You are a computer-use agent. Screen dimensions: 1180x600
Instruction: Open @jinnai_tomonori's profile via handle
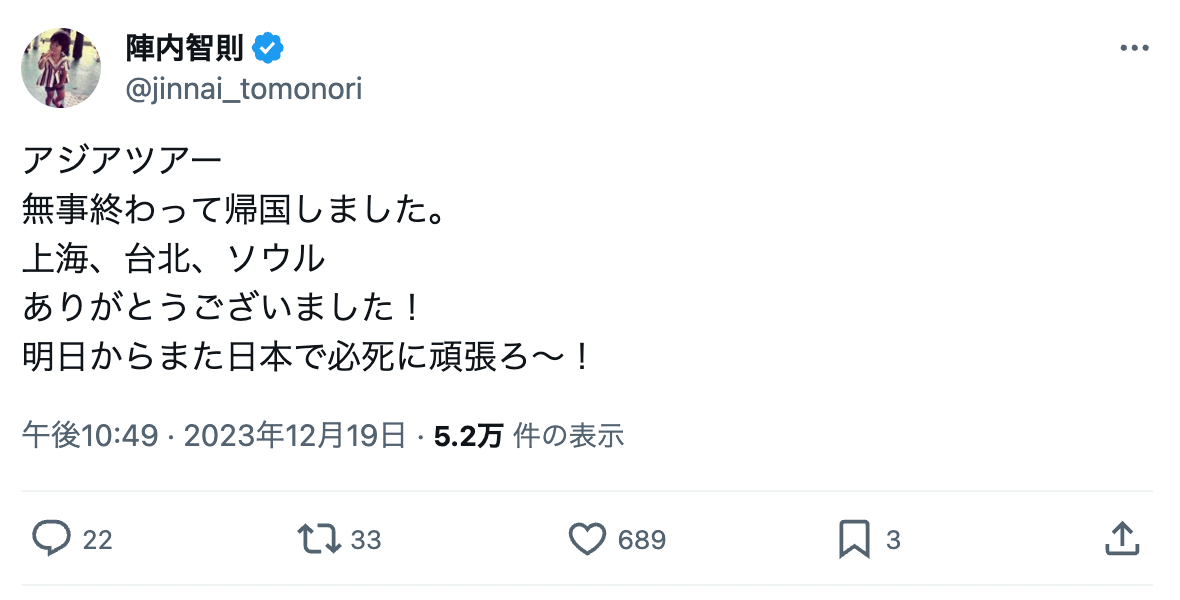pos(246,89)
